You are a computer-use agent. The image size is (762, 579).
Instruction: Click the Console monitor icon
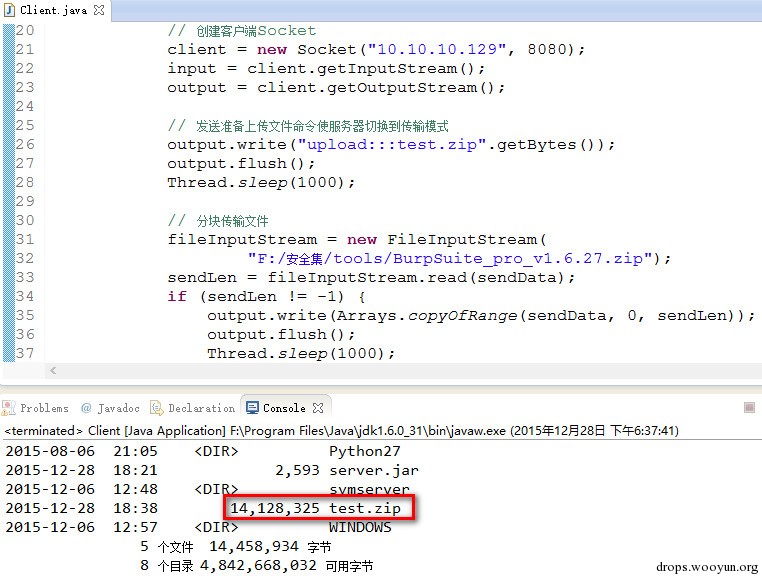(x=252, y=407)
